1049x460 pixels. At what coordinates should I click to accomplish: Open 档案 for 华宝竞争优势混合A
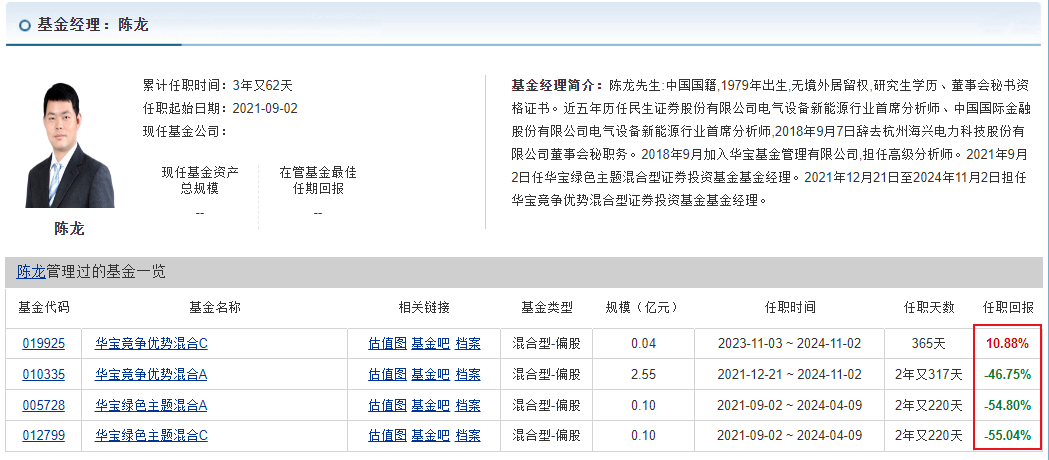(467, 374)
